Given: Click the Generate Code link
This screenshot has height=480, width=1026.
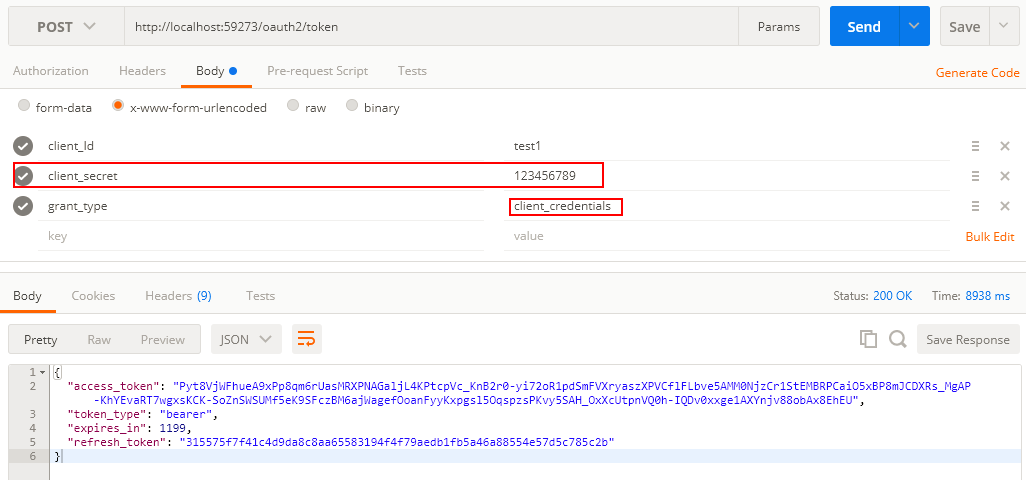Looking at the screenshot, I should (977, 73).
